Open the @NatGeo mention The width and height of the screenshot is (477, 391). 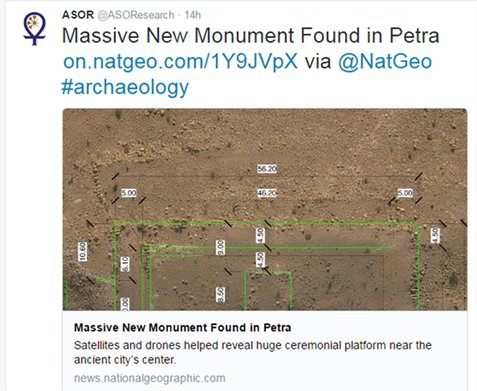point(385,61)
